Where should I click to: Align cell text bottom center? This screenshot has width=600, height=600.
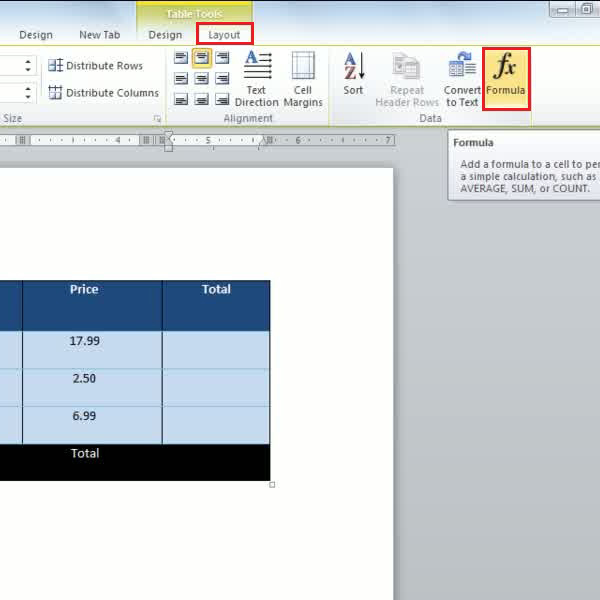click(x=202, y=99)
